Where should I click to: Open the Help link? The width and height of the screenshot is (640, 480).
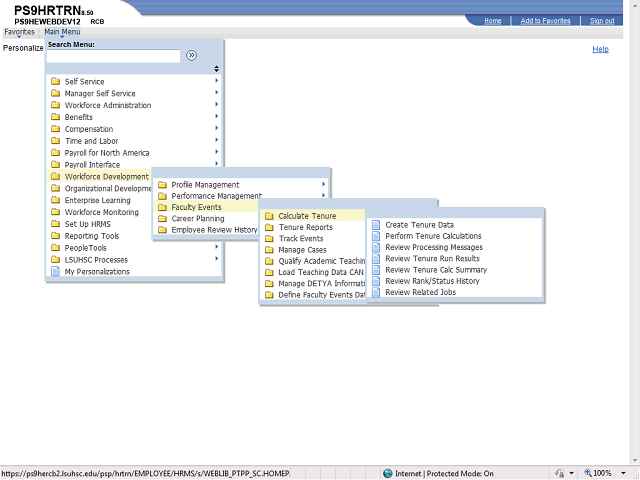[600, 49]
